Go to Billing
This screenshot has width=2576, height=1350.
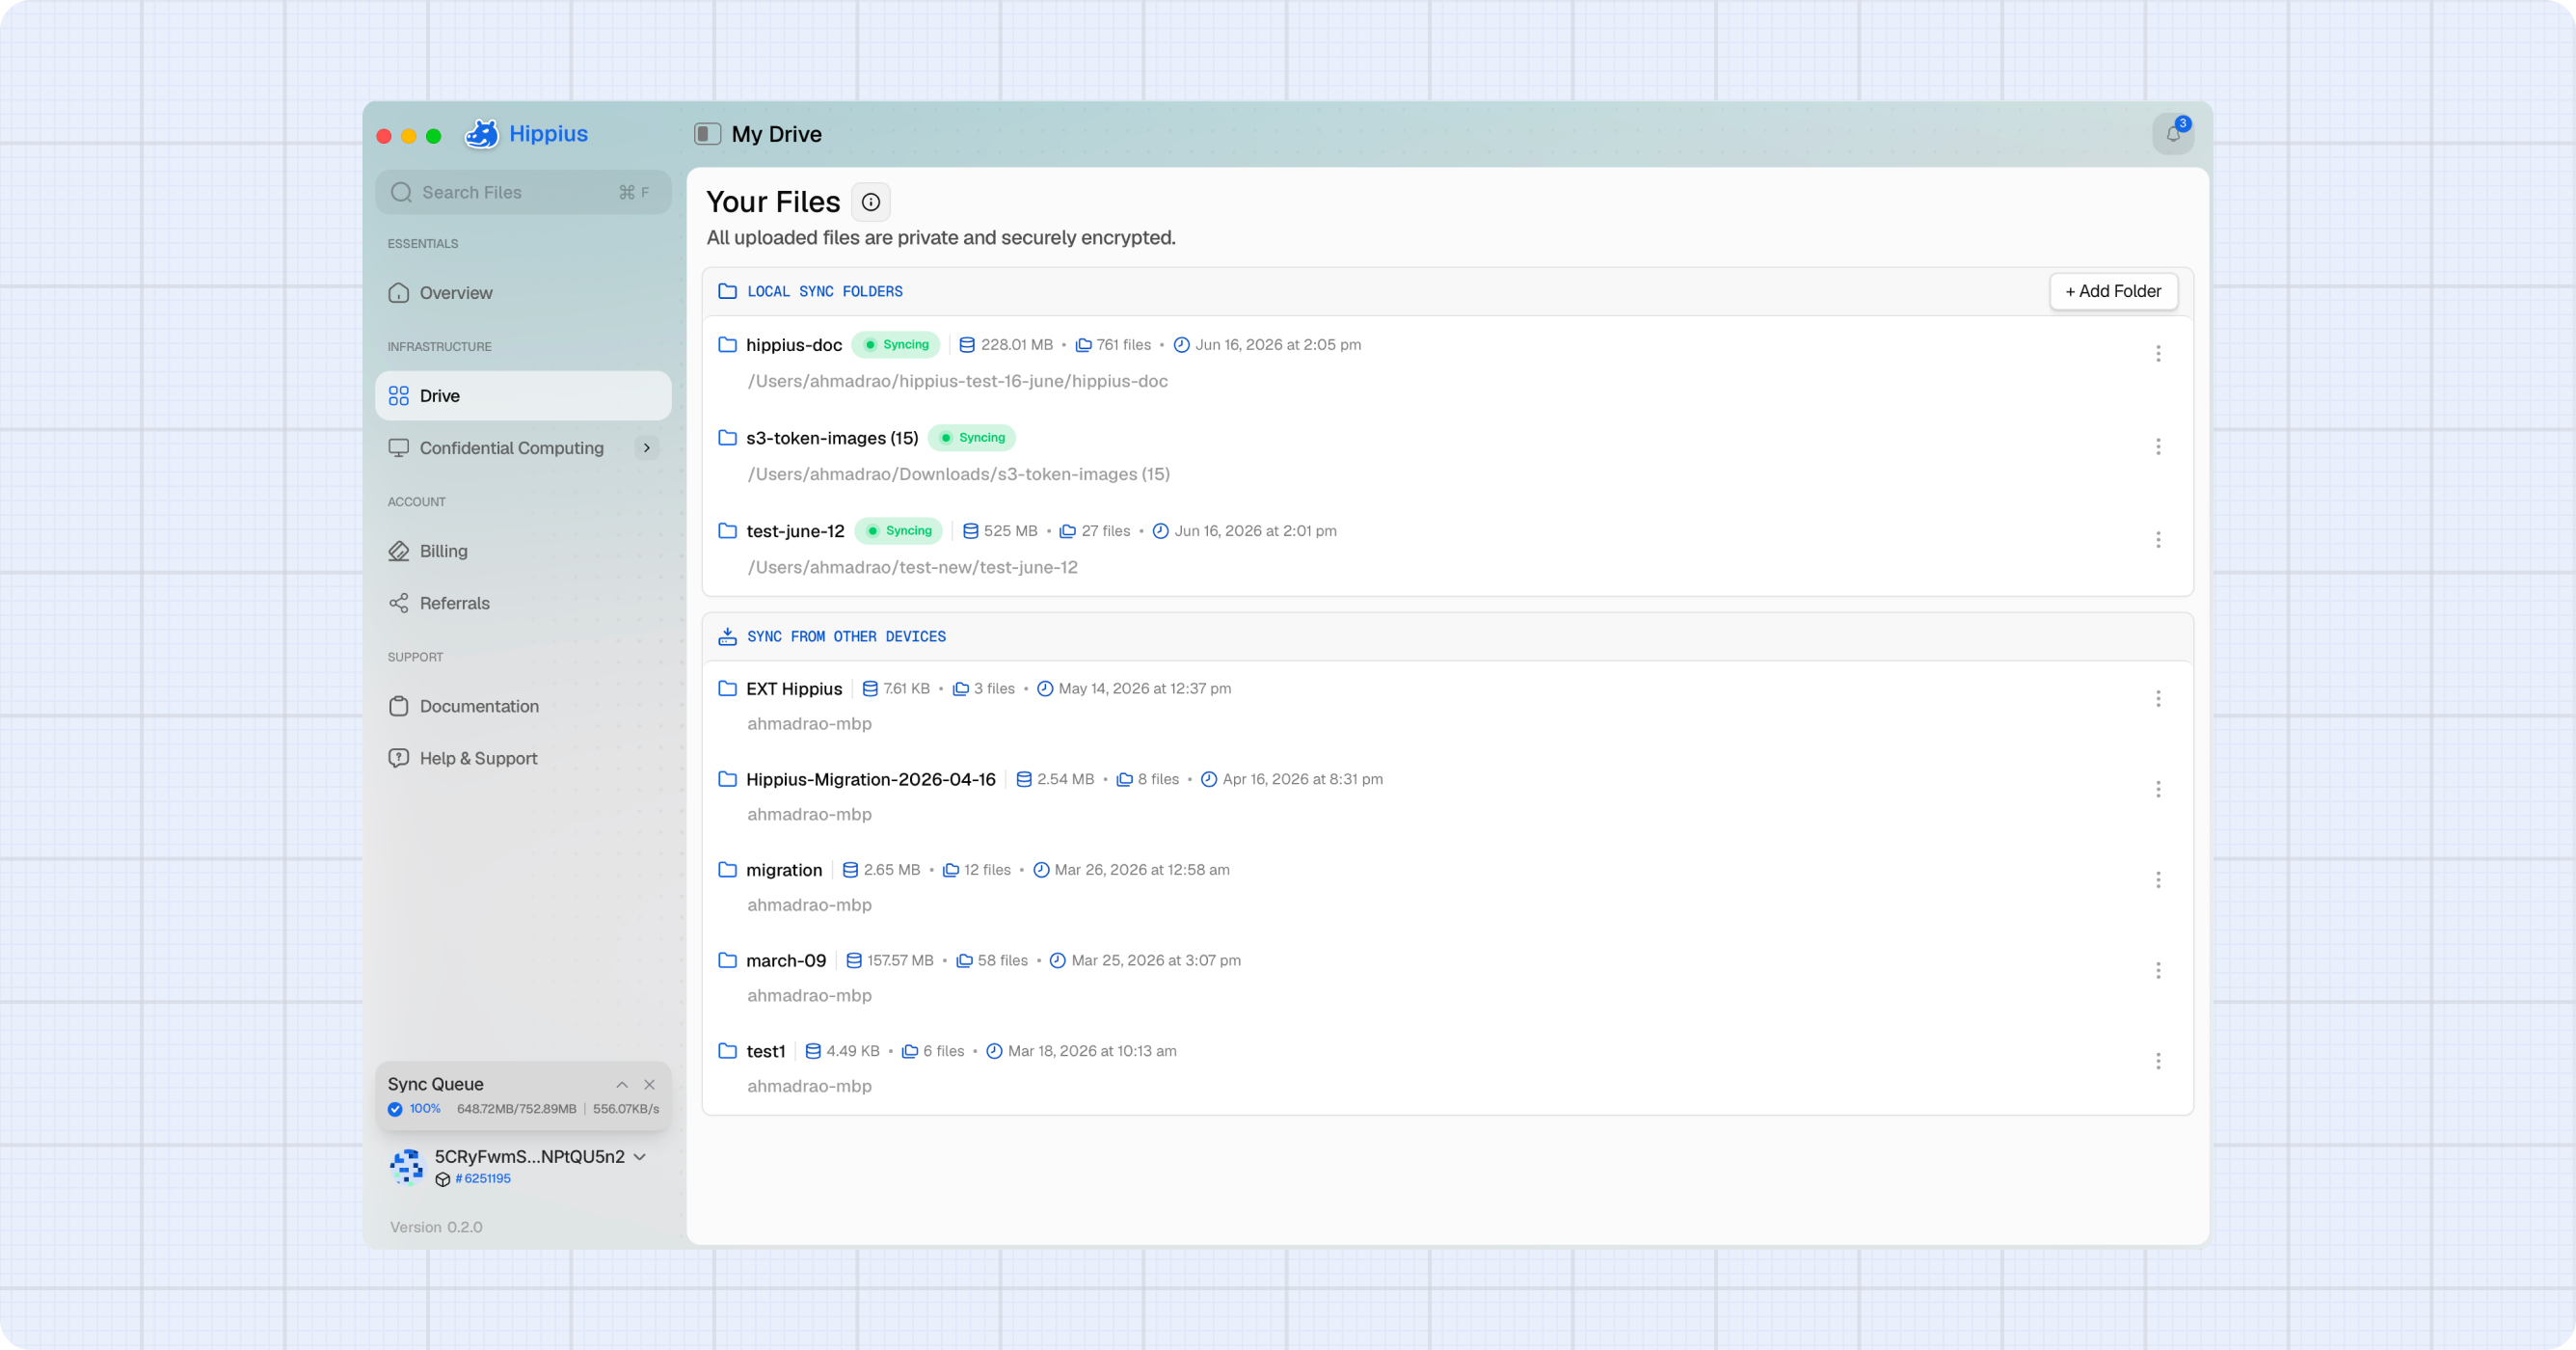point(523,551)
